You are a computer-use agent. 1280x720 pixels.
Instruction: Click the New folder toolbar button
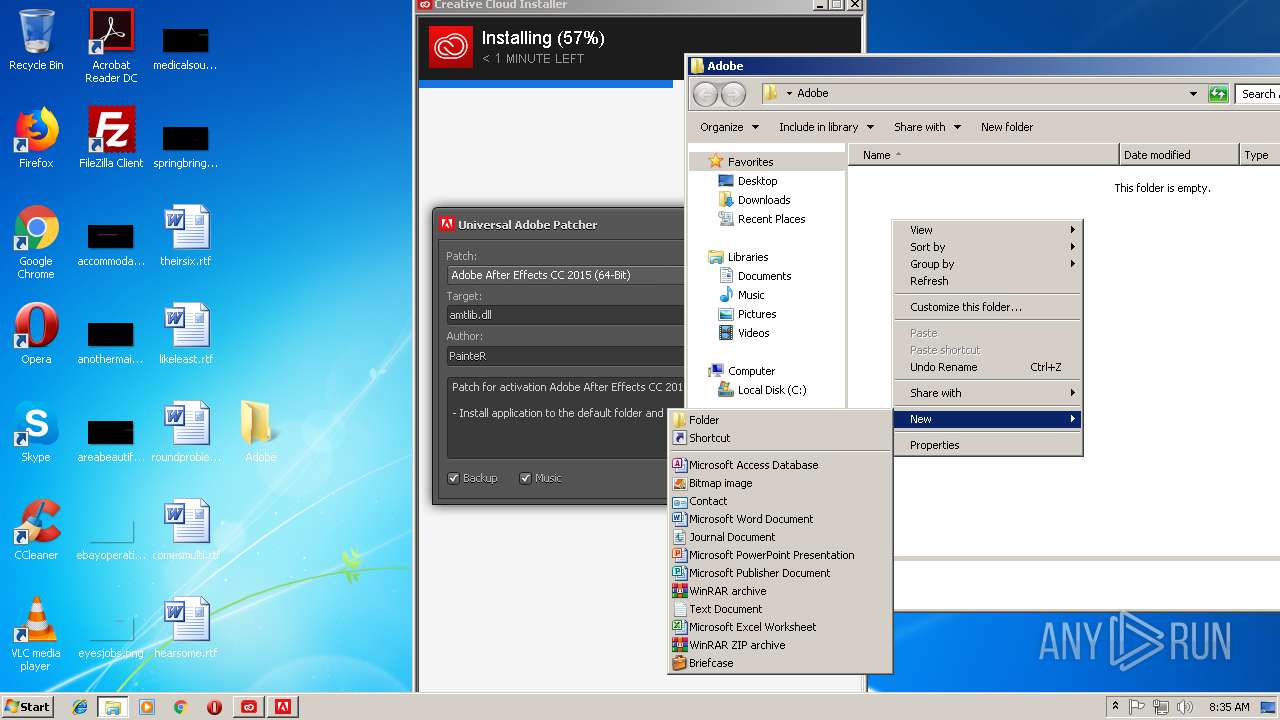point(1007,127)
